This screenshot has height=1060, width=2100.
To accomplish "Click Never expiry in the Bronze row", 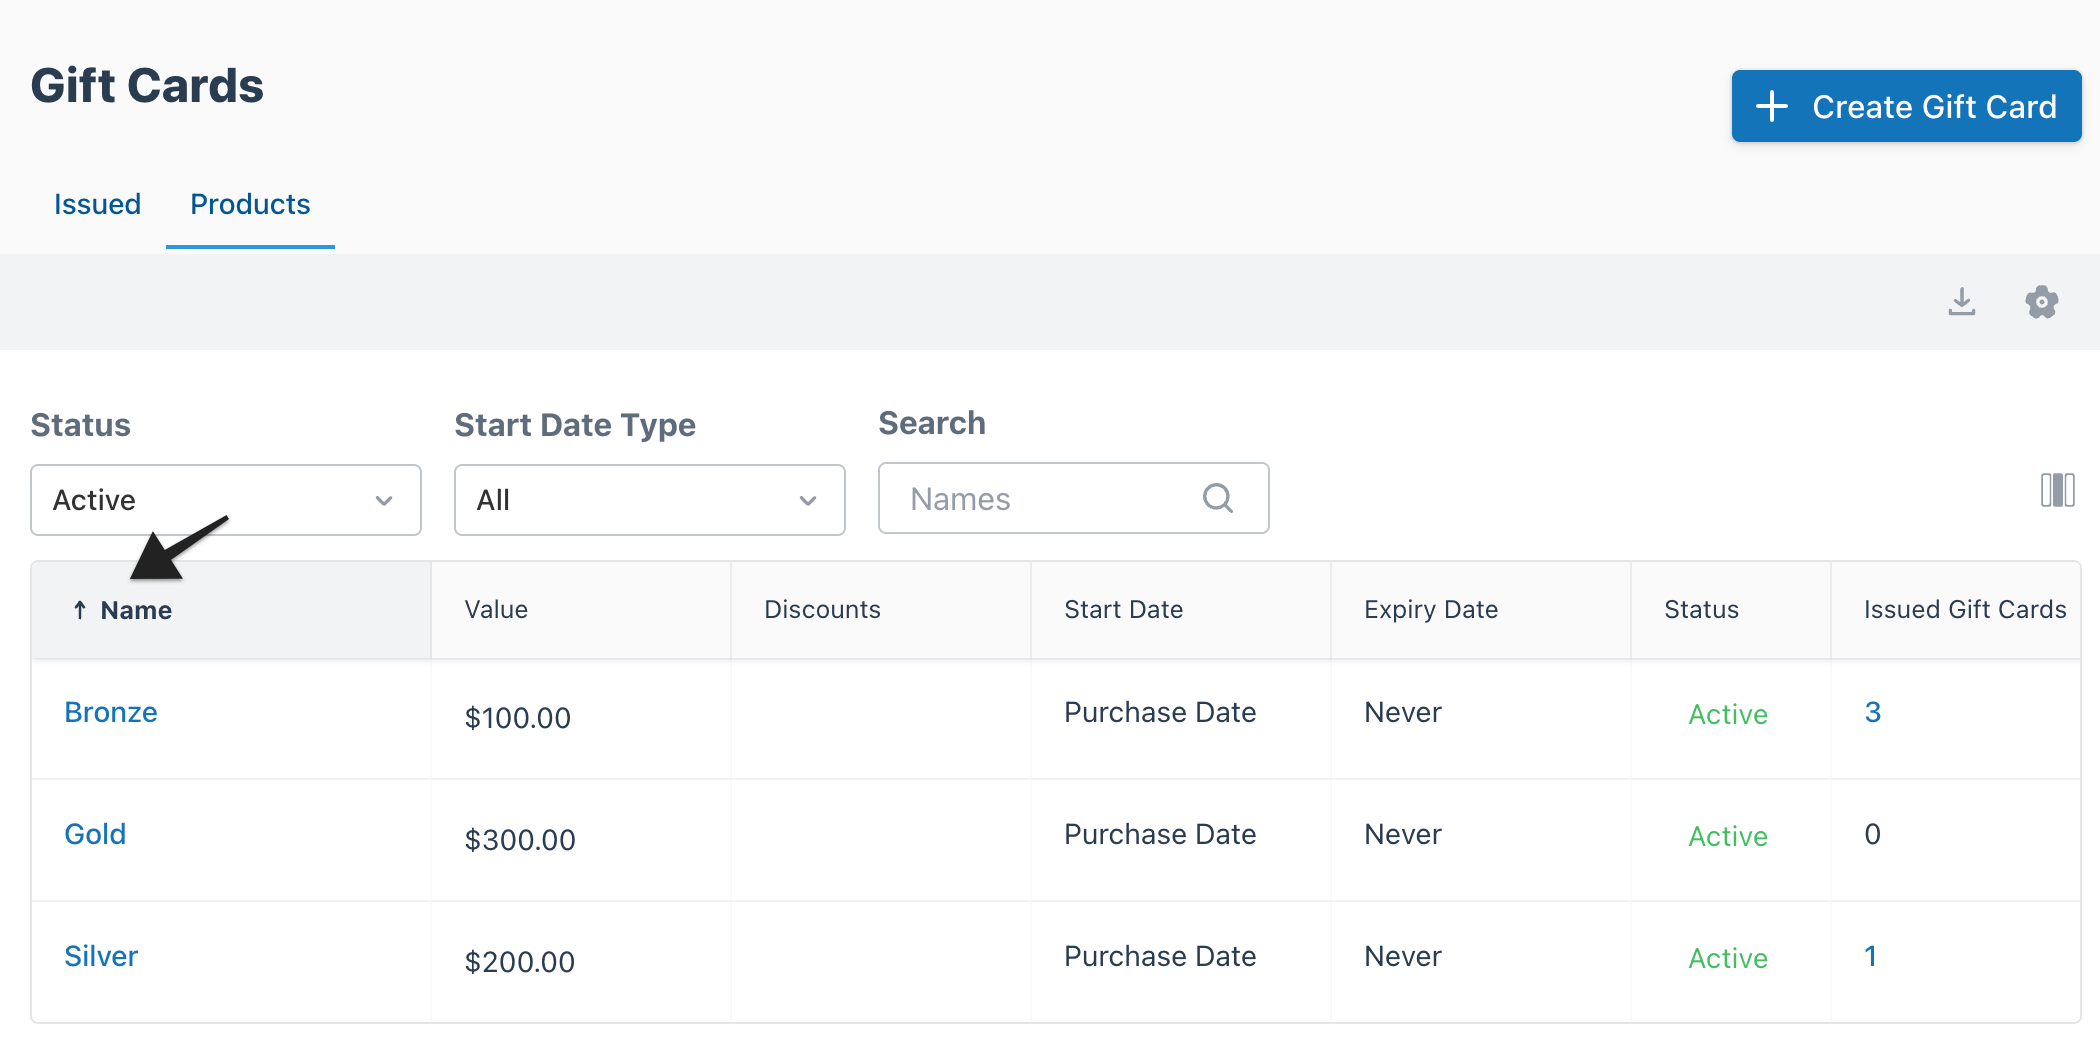I will (x=1403, y=712).
